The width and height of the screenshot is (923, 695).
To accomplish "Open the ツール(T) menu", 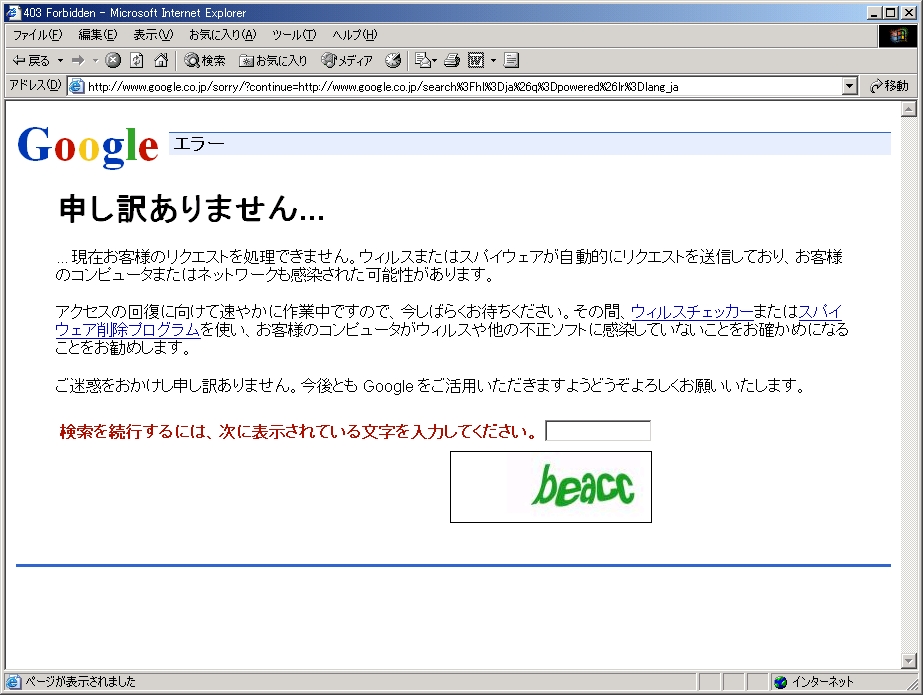I will (x=294, y=35).
